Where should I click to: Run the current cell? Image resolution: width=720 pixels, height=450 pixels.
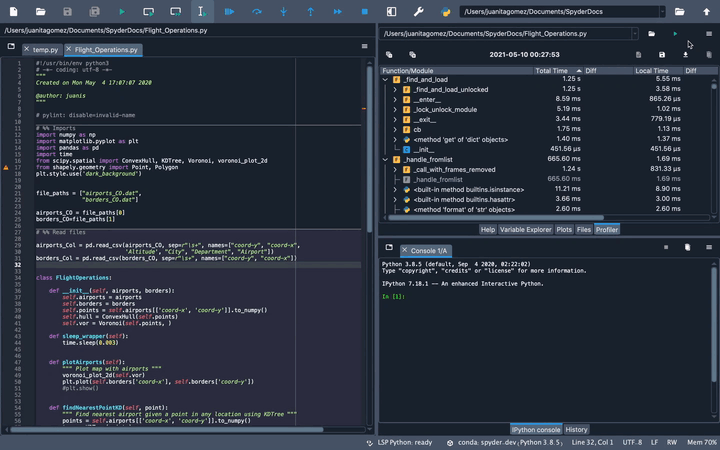click(148, 11)
